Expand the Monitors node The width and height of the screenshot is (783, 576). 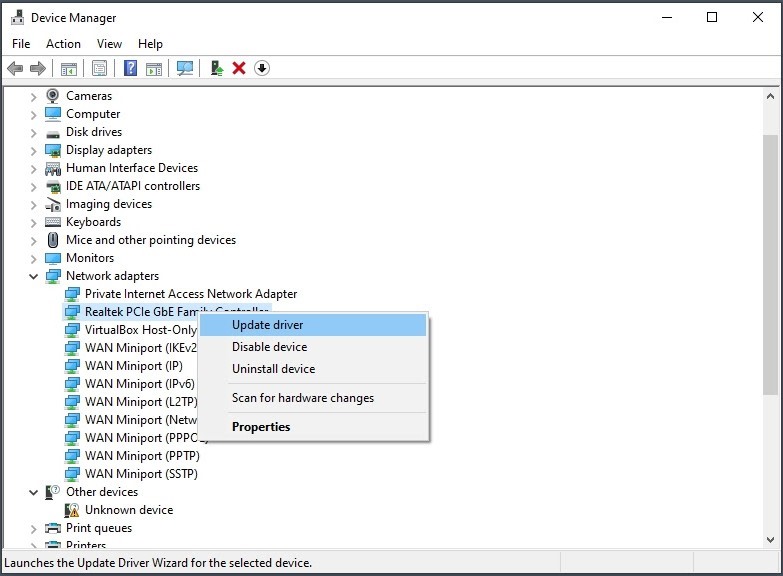click(33, 258)
